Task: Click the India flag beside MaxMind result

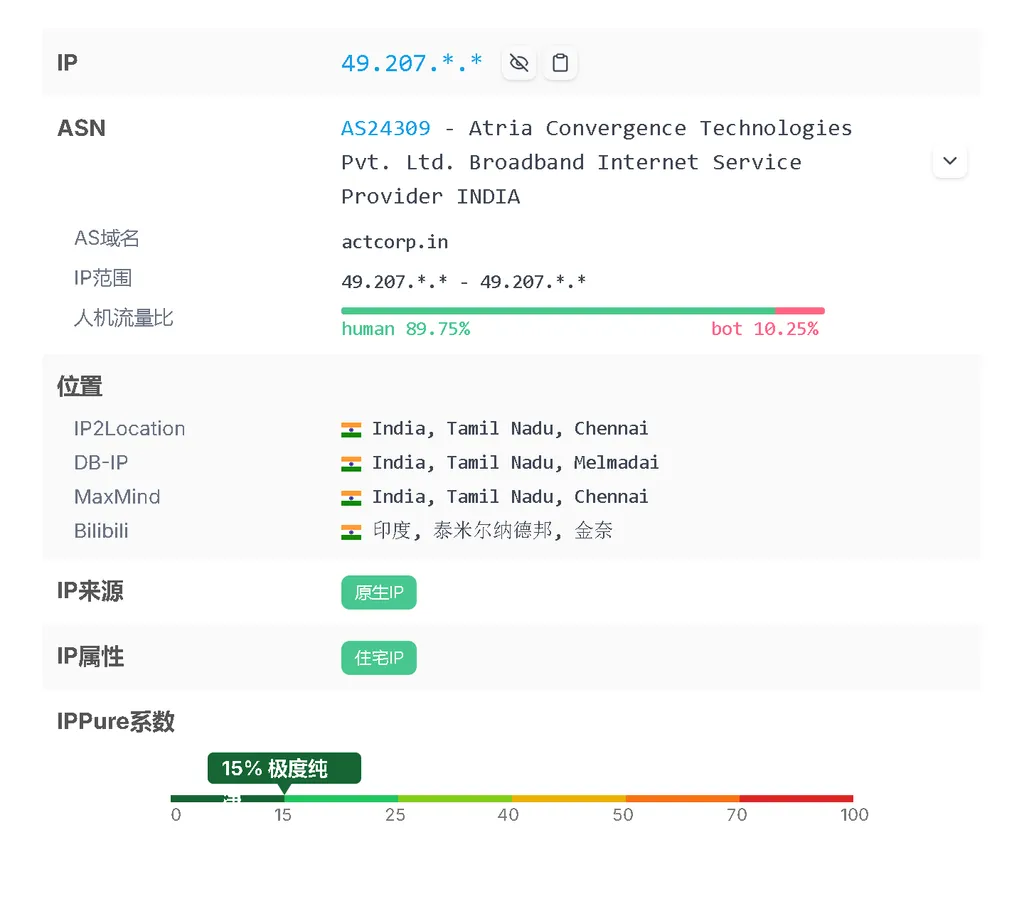Action: [x=351, y=496]
